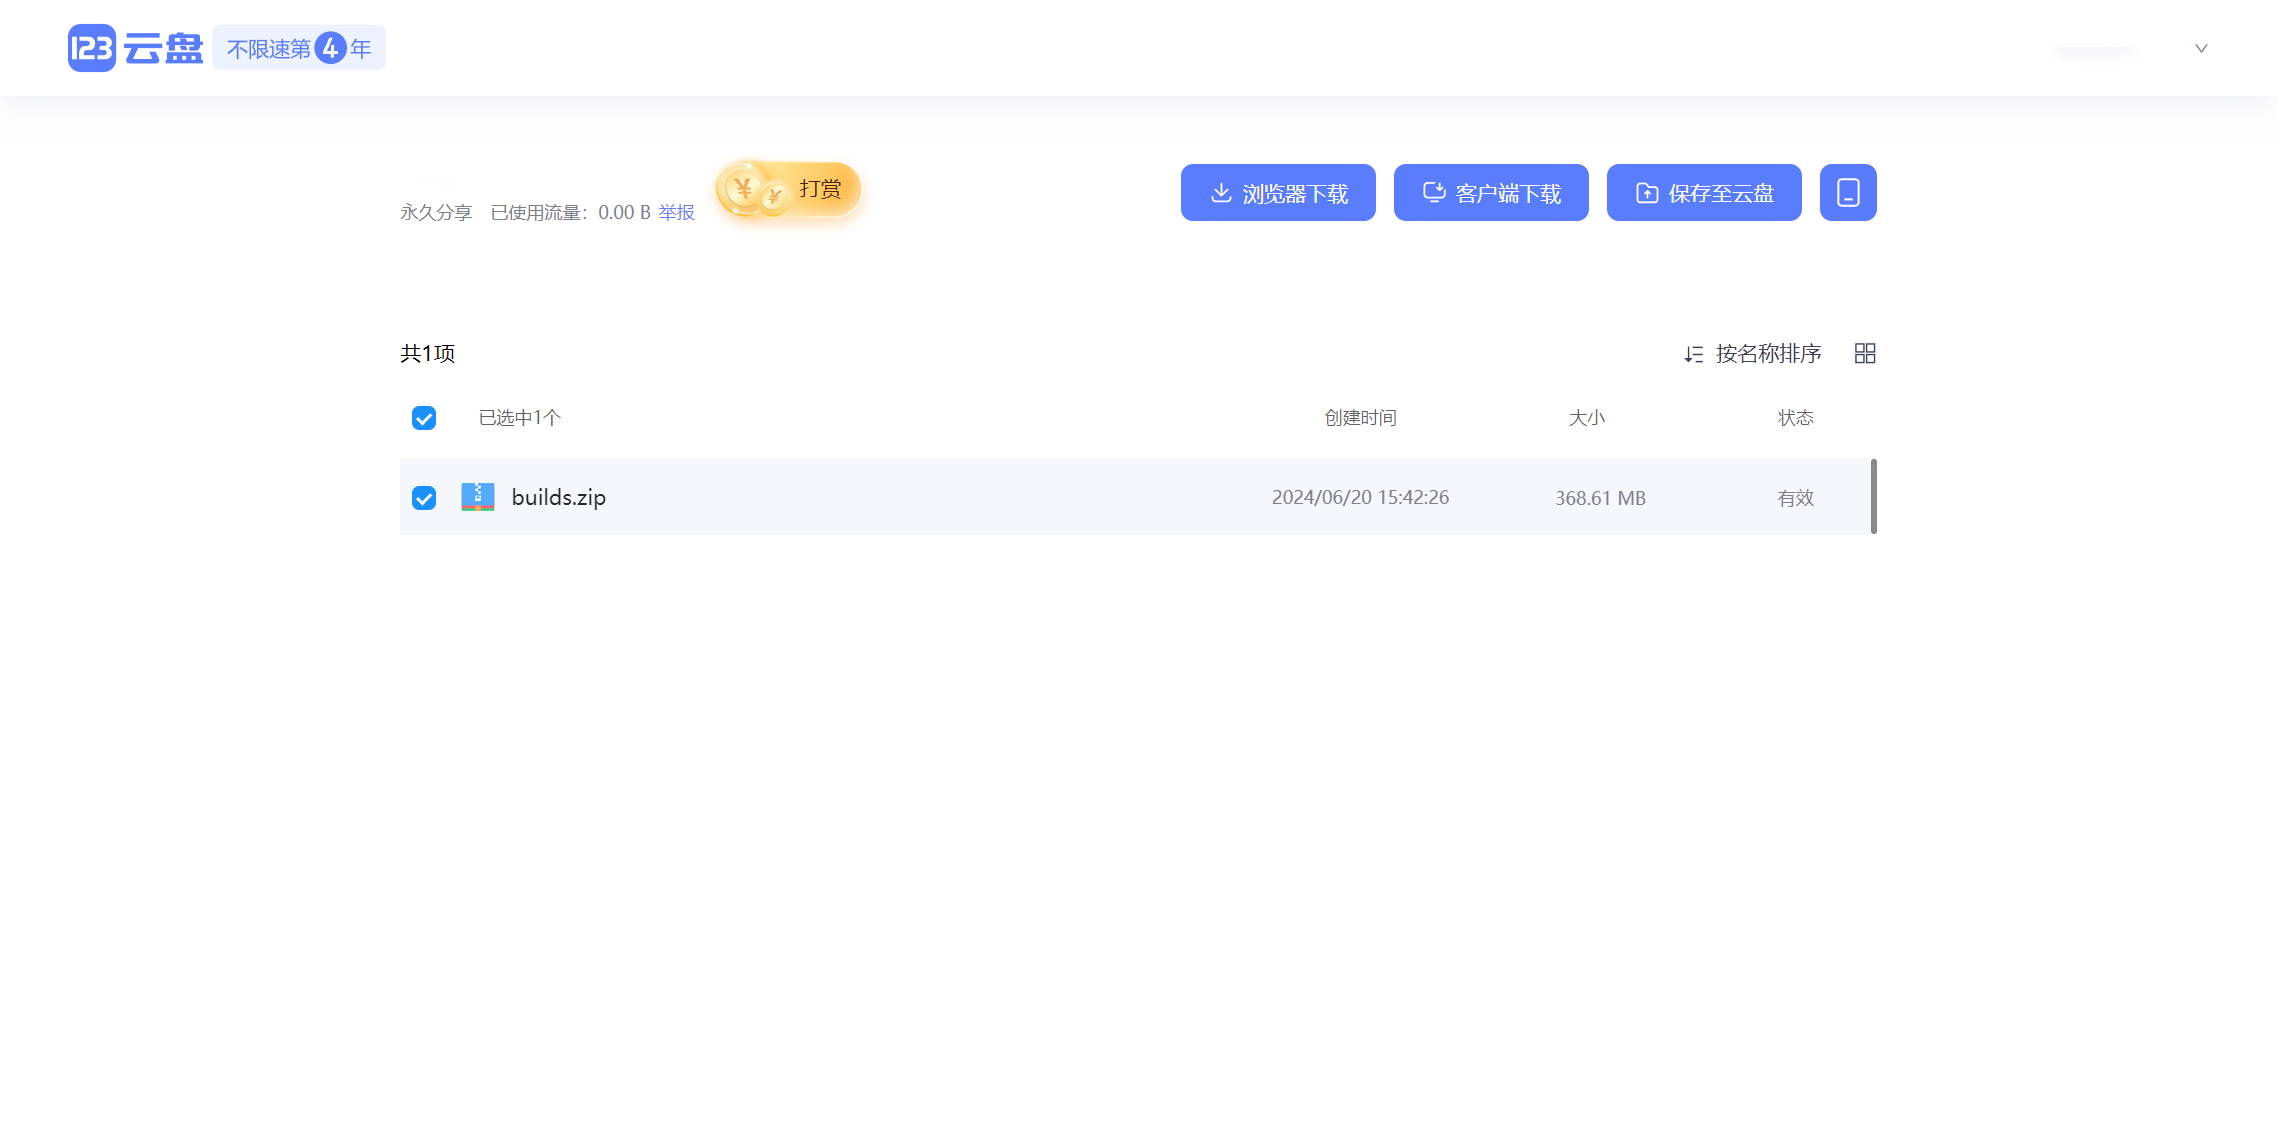The height and width of the screenshot is (1122, 2277).
Task: Click the 123云盘 logo
Action: click(135, 48)
